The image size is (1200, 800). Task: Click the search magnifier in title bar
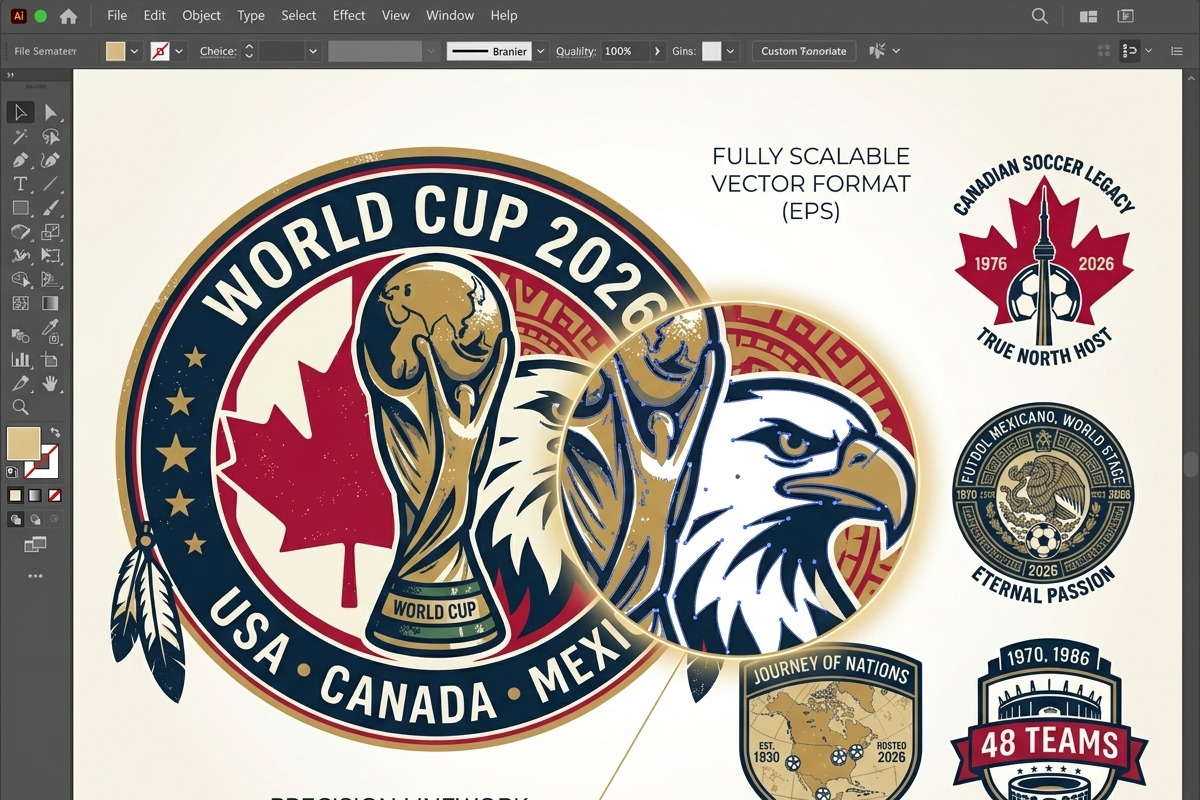click(1040, 16)
